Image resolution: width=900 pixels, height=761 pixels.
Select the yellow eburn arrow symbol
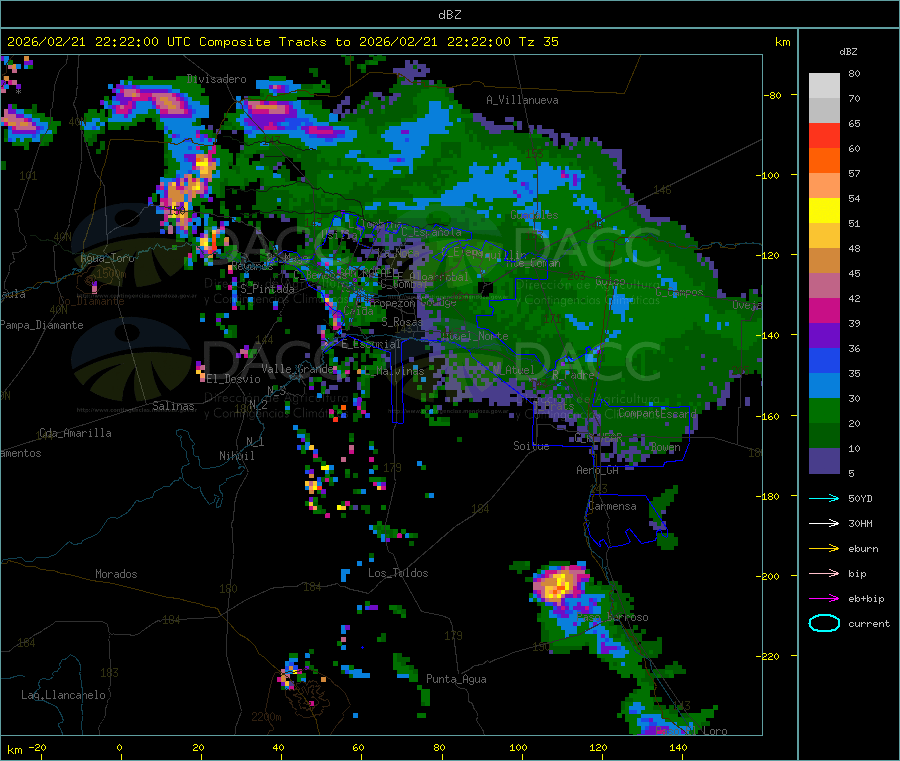824,548
